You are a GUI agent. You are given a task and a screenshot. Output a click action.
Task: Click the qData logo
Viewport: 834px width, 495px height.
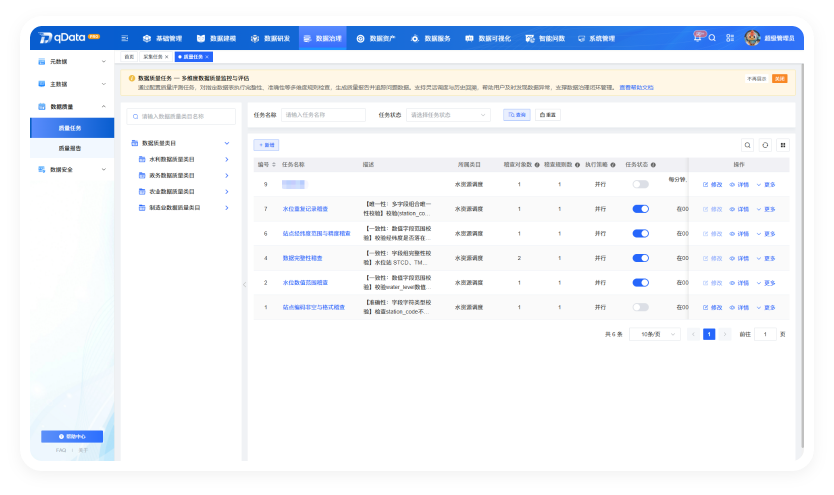click(x=69, y=38)
